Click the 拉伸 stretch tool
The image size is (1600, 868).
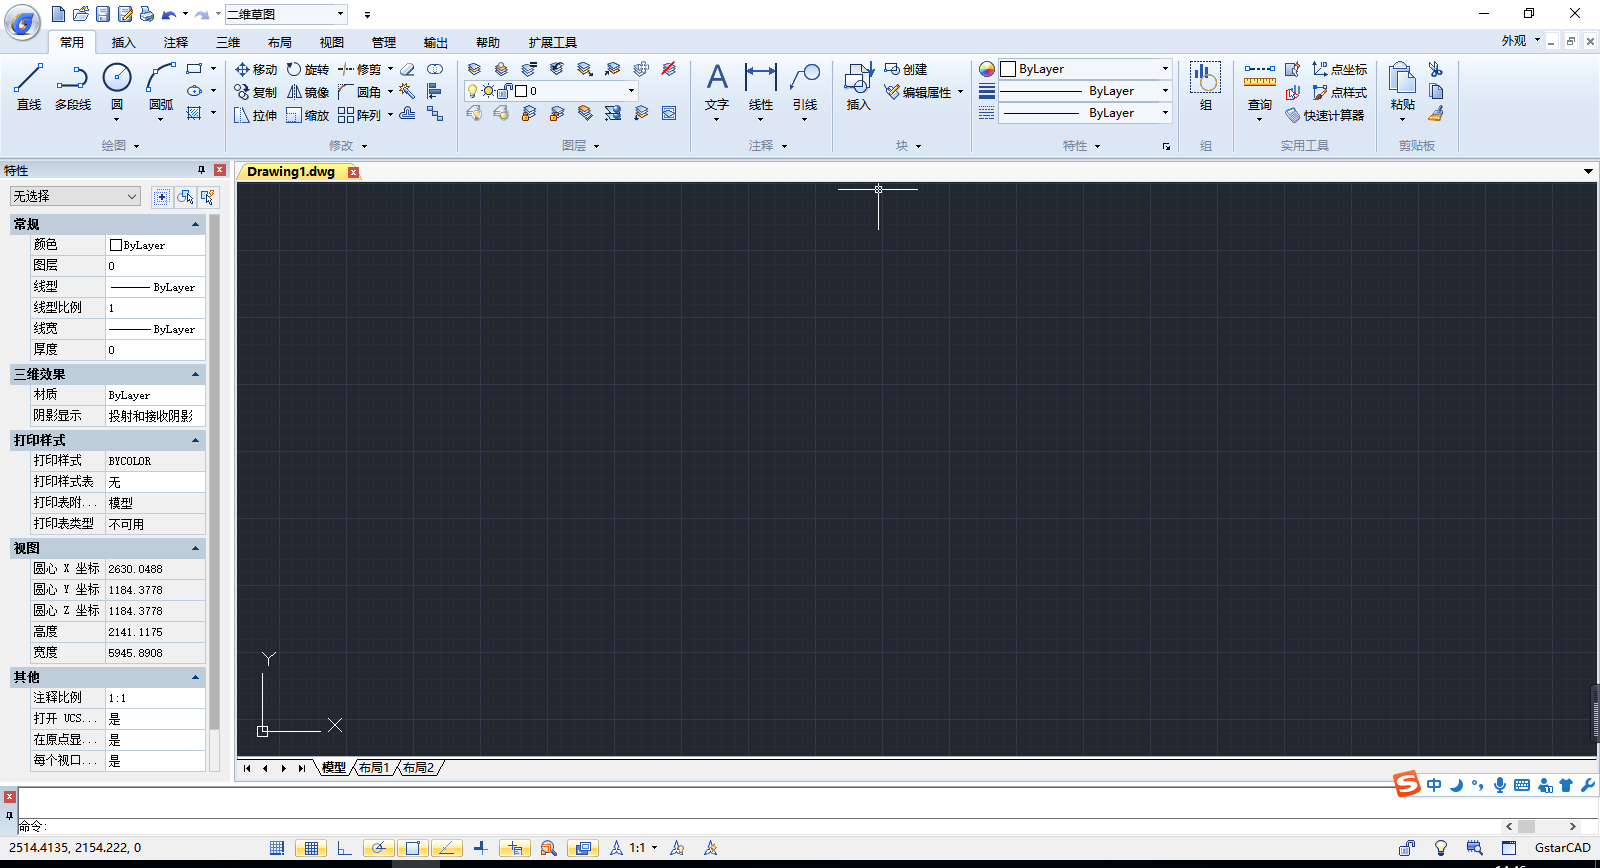click(256, 115)
